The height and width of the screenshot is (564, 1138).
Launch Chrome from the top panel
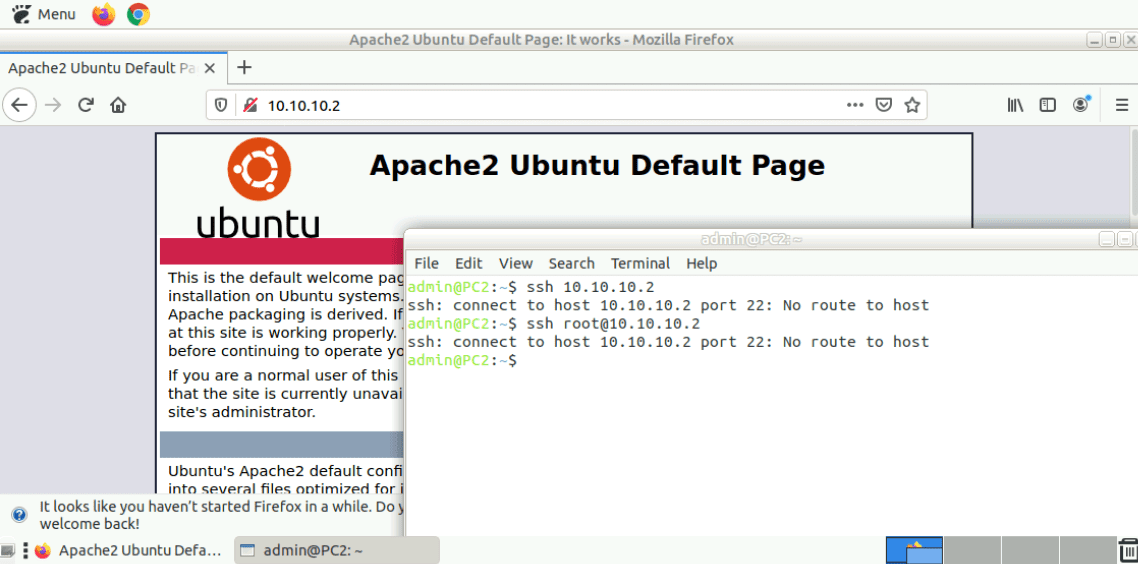(x=138, y=14)
